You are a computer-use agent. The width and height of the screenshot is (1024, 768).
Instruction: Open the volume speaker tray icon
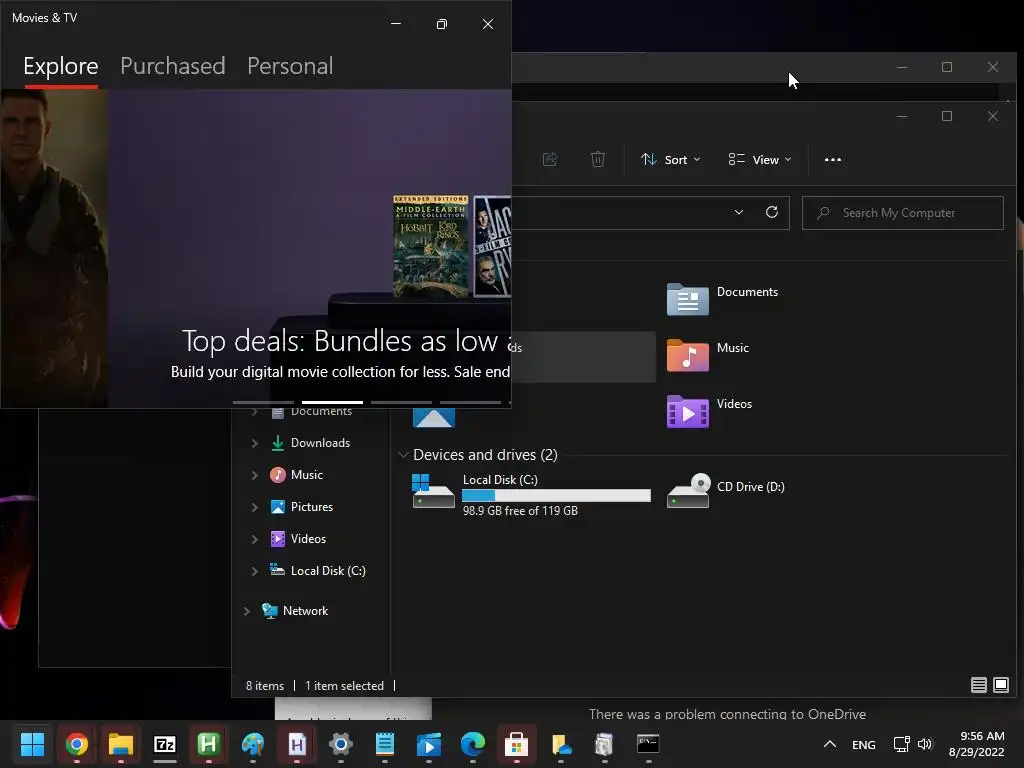925,744
